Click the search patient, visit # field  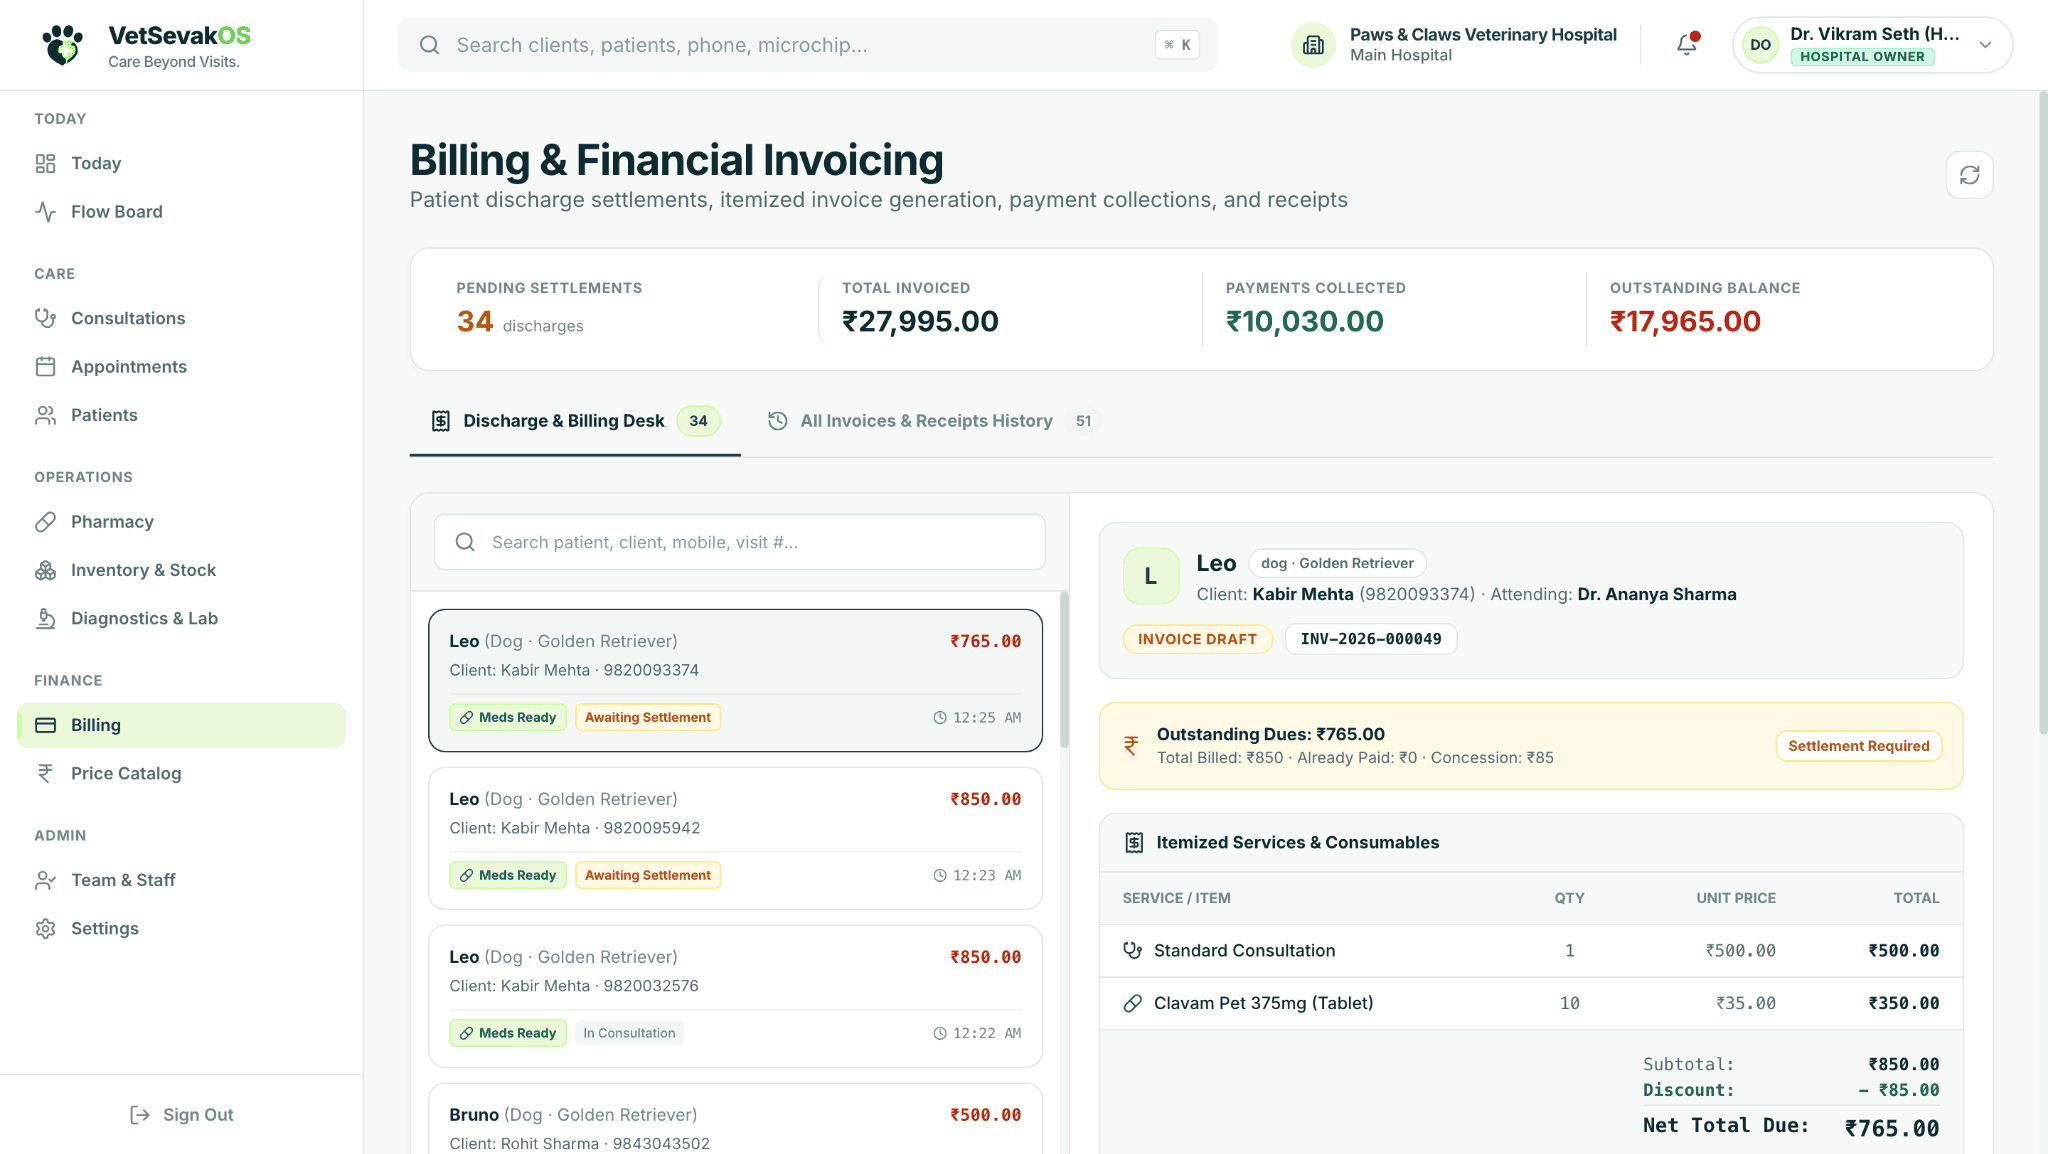[740, 542]
